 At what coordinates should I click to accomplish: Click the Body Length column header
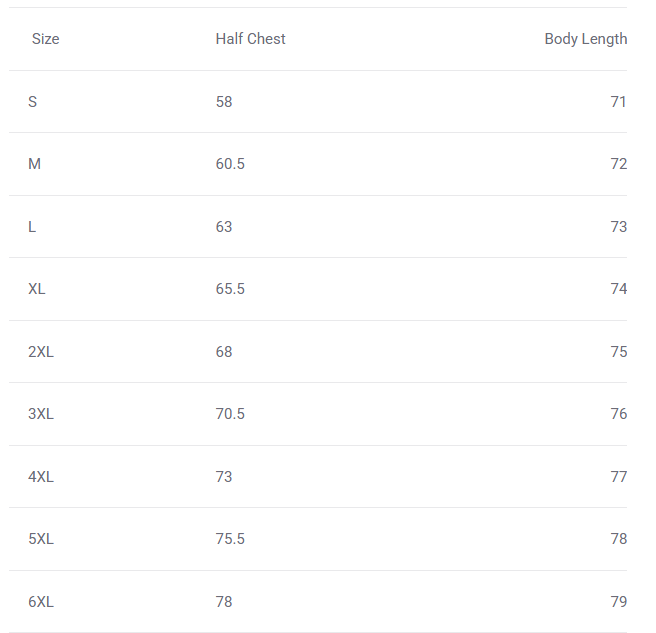click(585, 39)
